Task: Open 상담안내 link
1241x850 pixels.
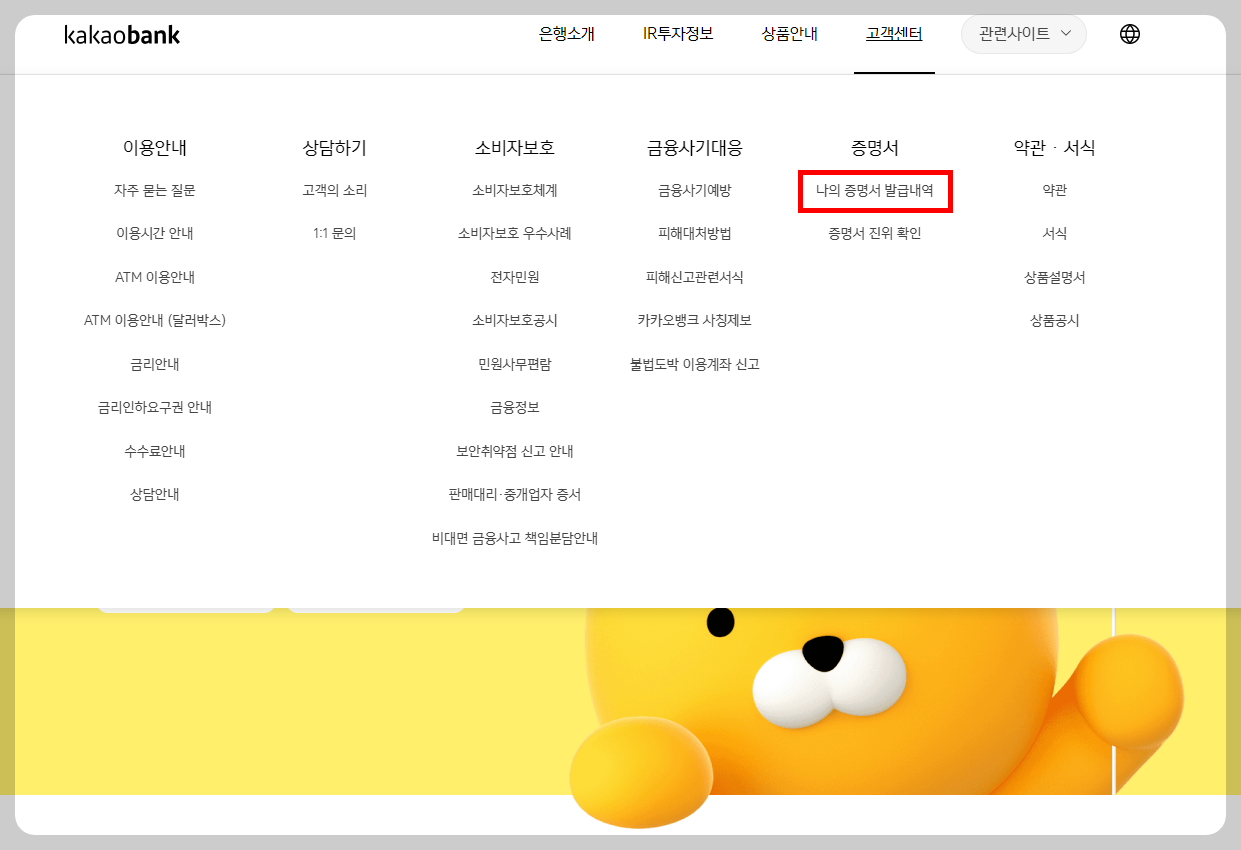Action: click(x=155, y=494)
